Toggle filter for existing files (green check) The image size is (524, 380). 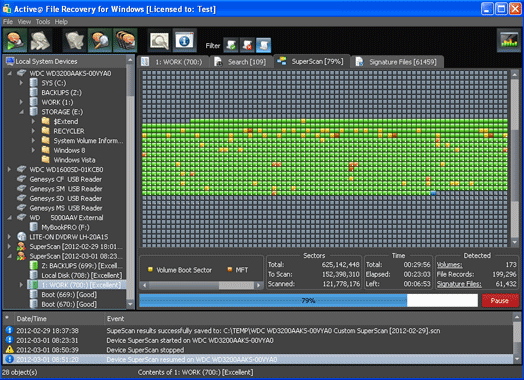[231, 45]
